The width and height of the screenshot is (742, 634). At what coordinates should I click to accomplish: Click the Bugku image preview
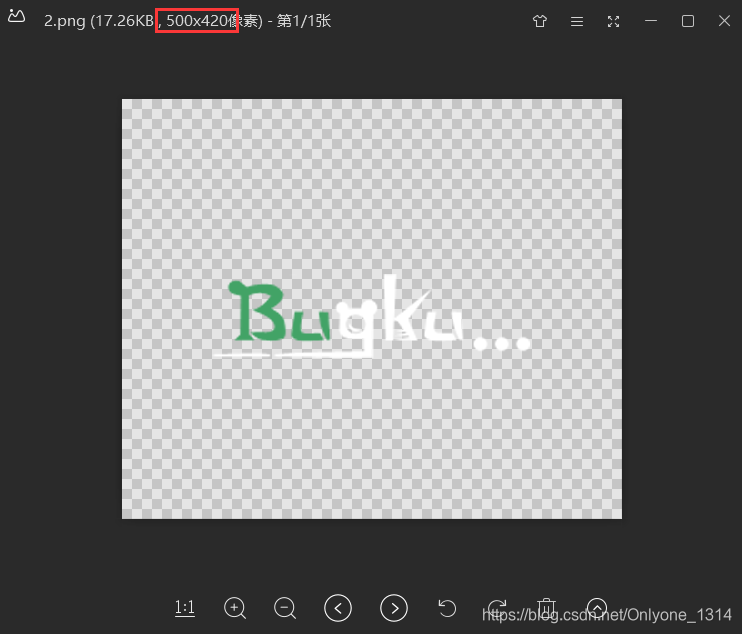[372, 309]
